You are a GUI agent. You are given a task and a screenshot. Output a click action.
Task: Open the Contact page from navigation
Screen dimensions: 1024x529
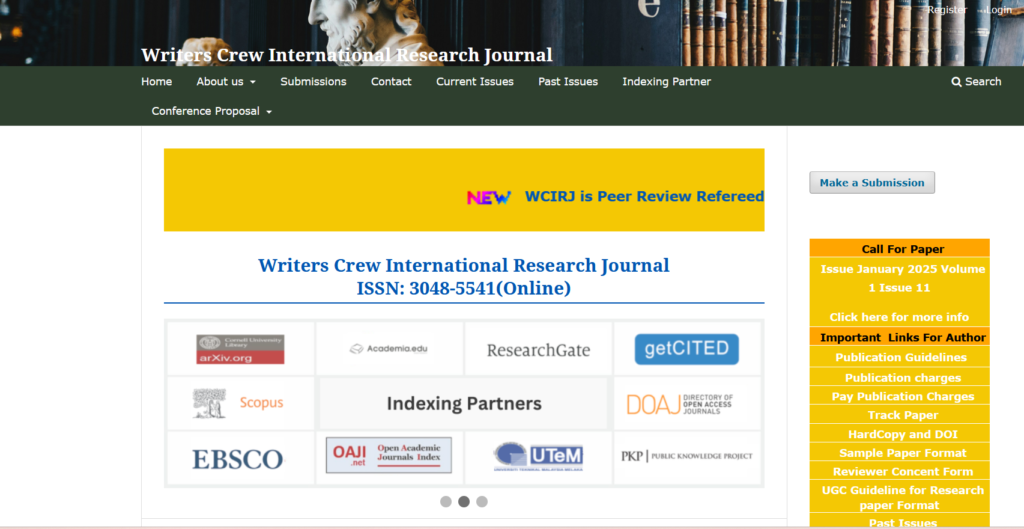tap(391, 82)
